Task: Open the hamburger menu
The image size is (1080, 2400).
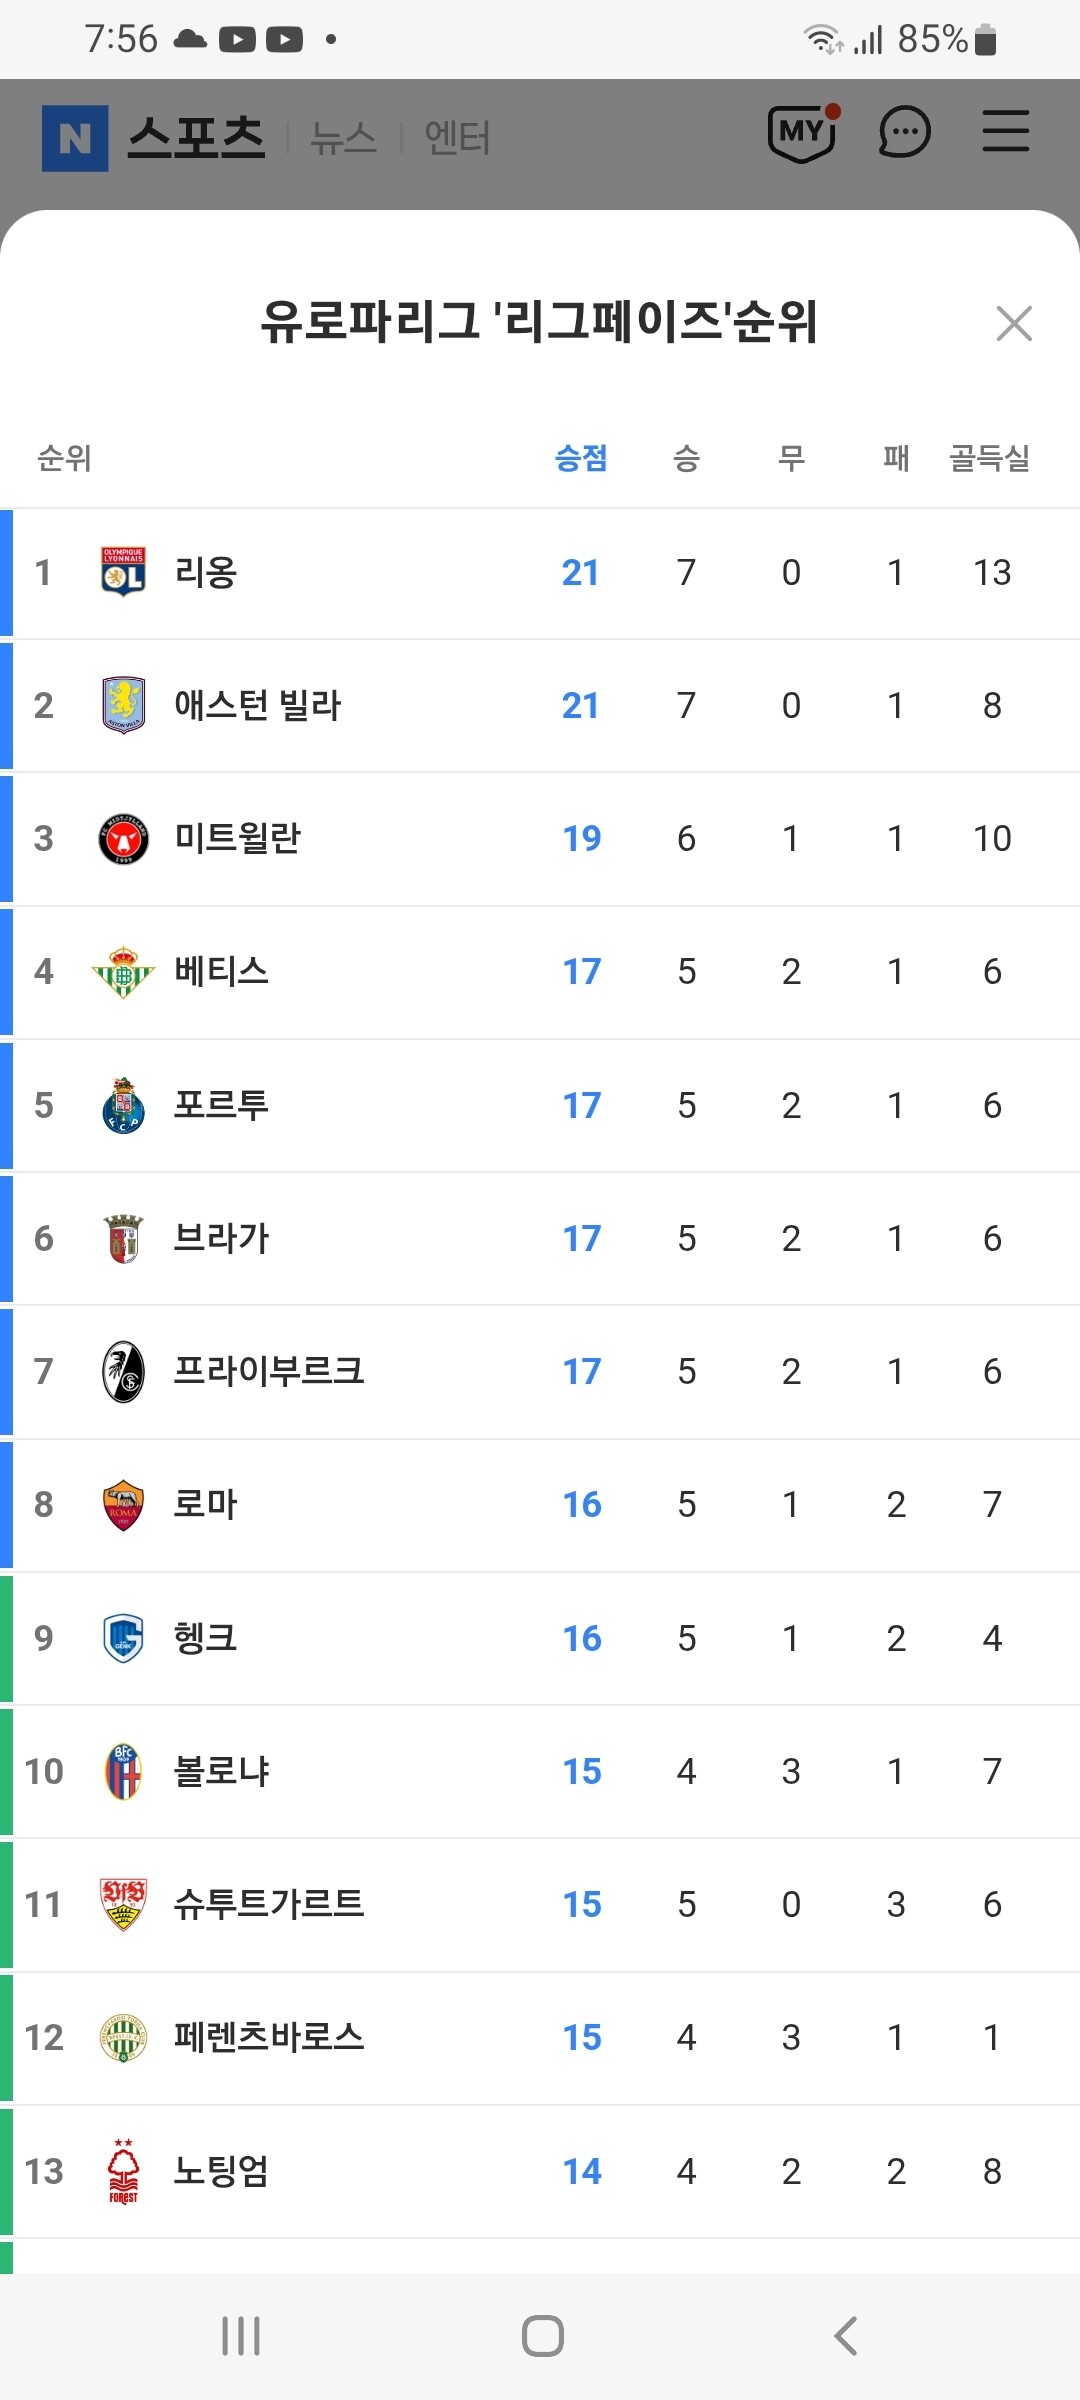Action: click(1005, 132)
